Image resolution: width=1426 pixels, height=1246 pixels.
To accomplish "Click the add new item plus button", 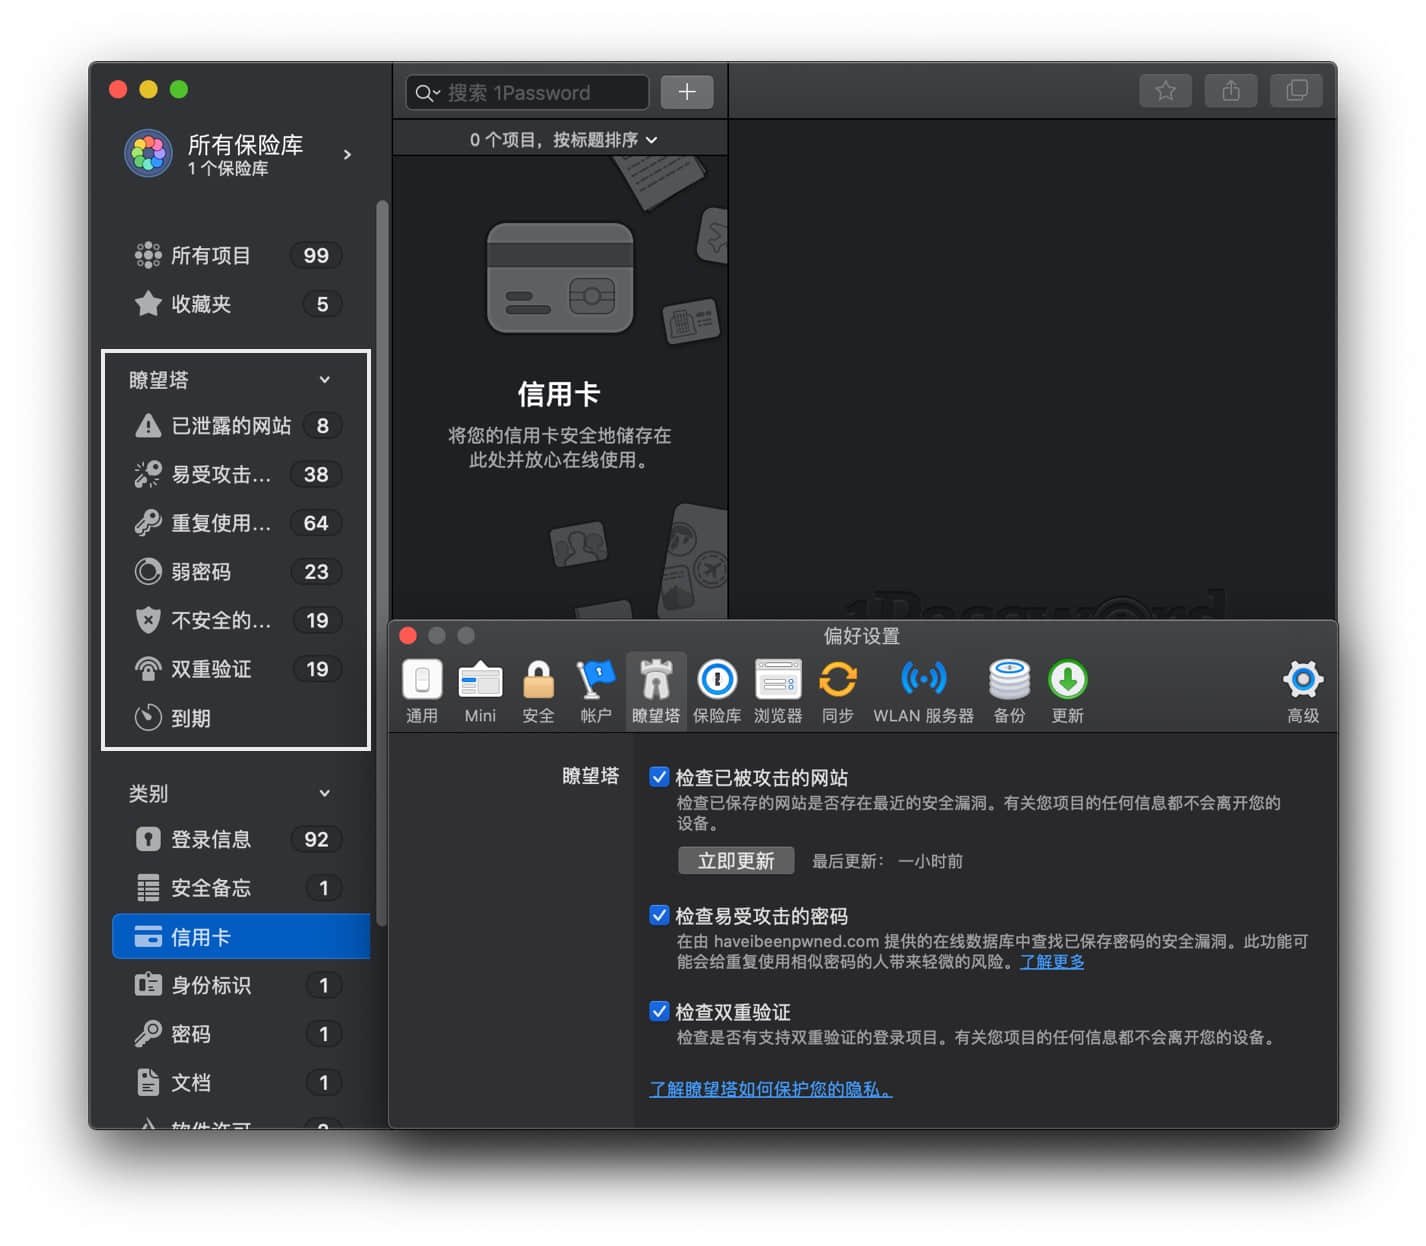I will pos(687,92).
